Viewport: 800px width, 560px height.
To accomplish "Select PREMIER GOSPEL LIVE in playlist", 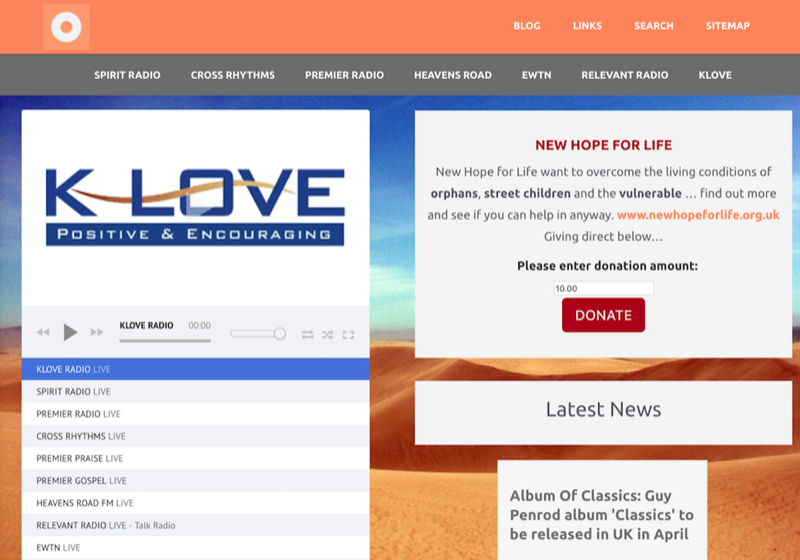I will [x=195, y=480].
